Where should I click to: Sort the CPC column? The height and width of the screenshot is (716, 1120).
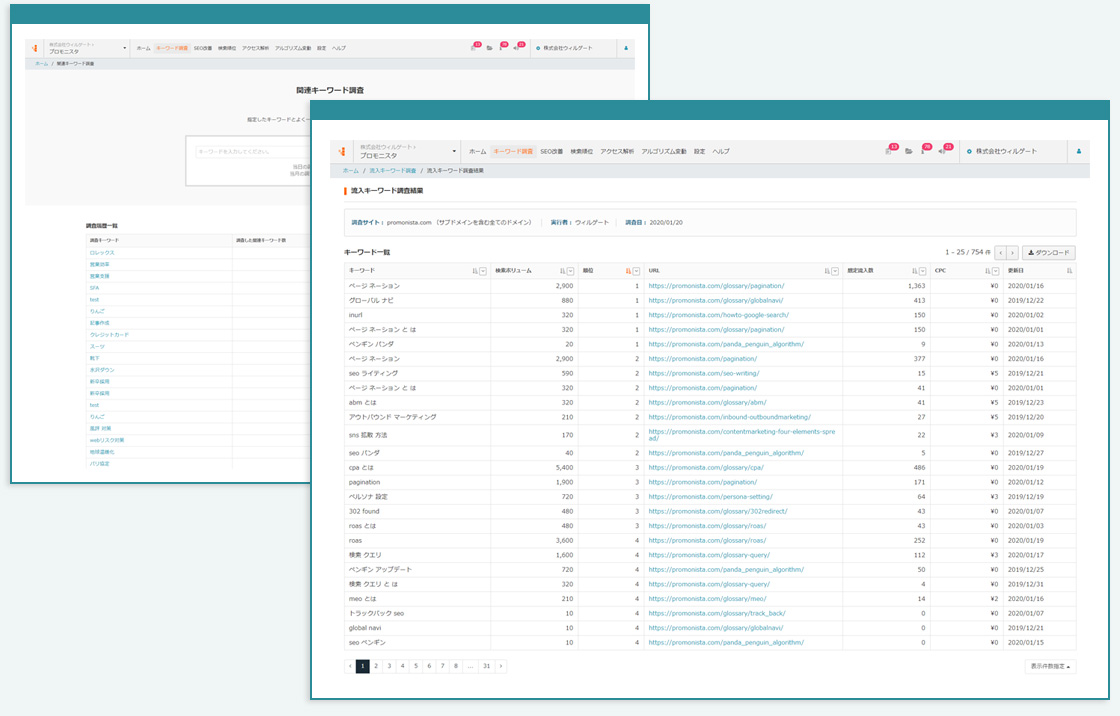pos(987,272)
